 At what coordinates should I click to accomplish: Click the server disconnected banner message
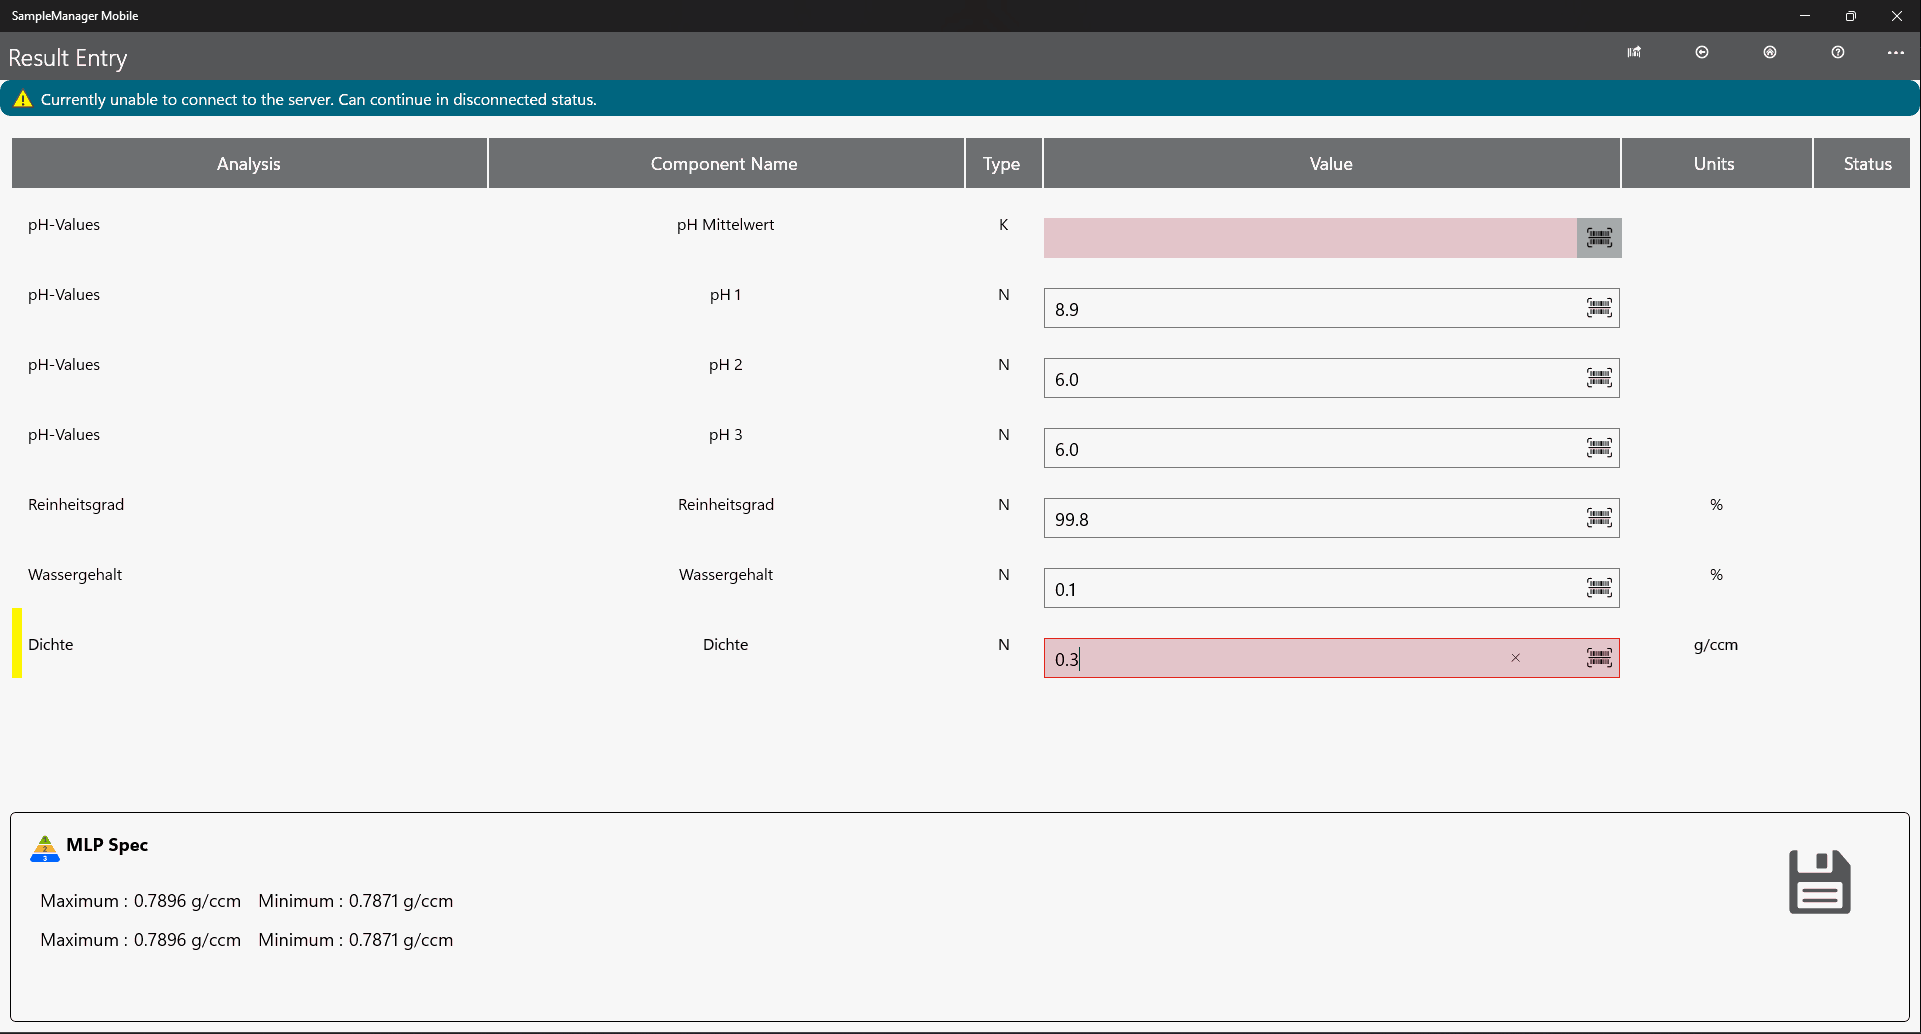pos(318,99)
